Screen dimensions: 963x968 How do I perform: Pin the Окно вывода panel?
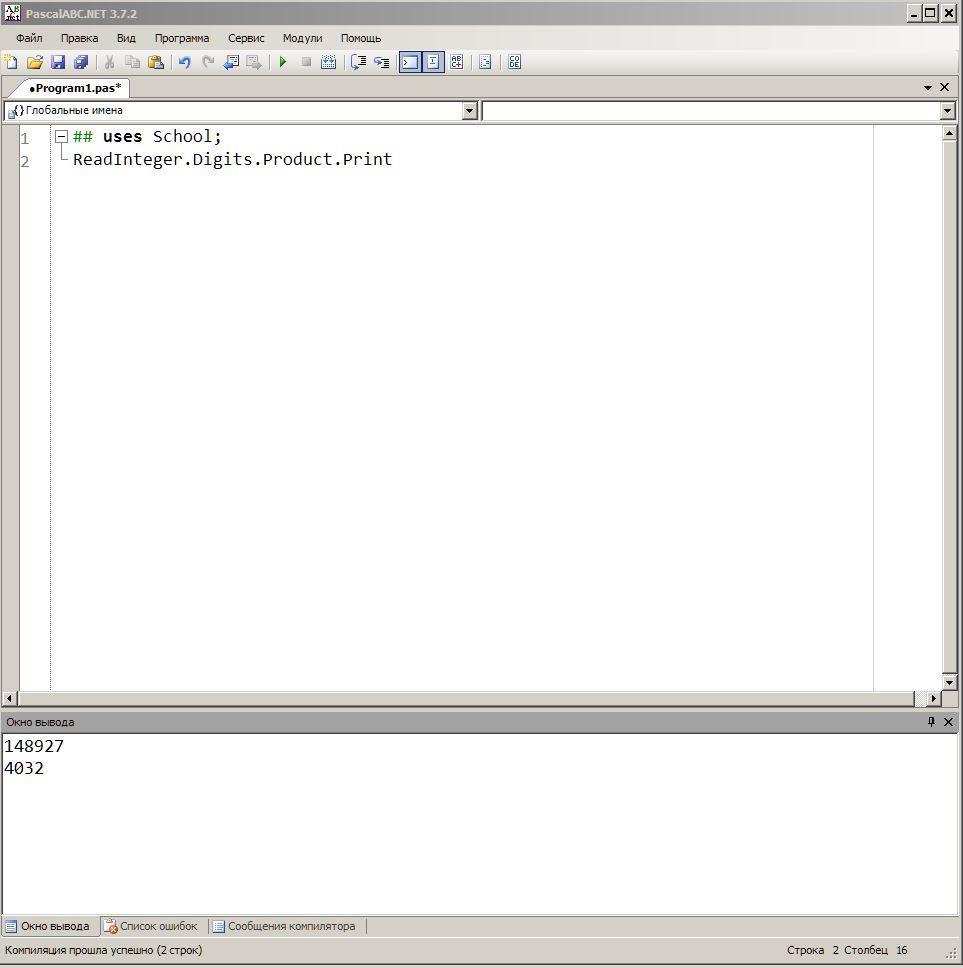(x=931, y=722)
